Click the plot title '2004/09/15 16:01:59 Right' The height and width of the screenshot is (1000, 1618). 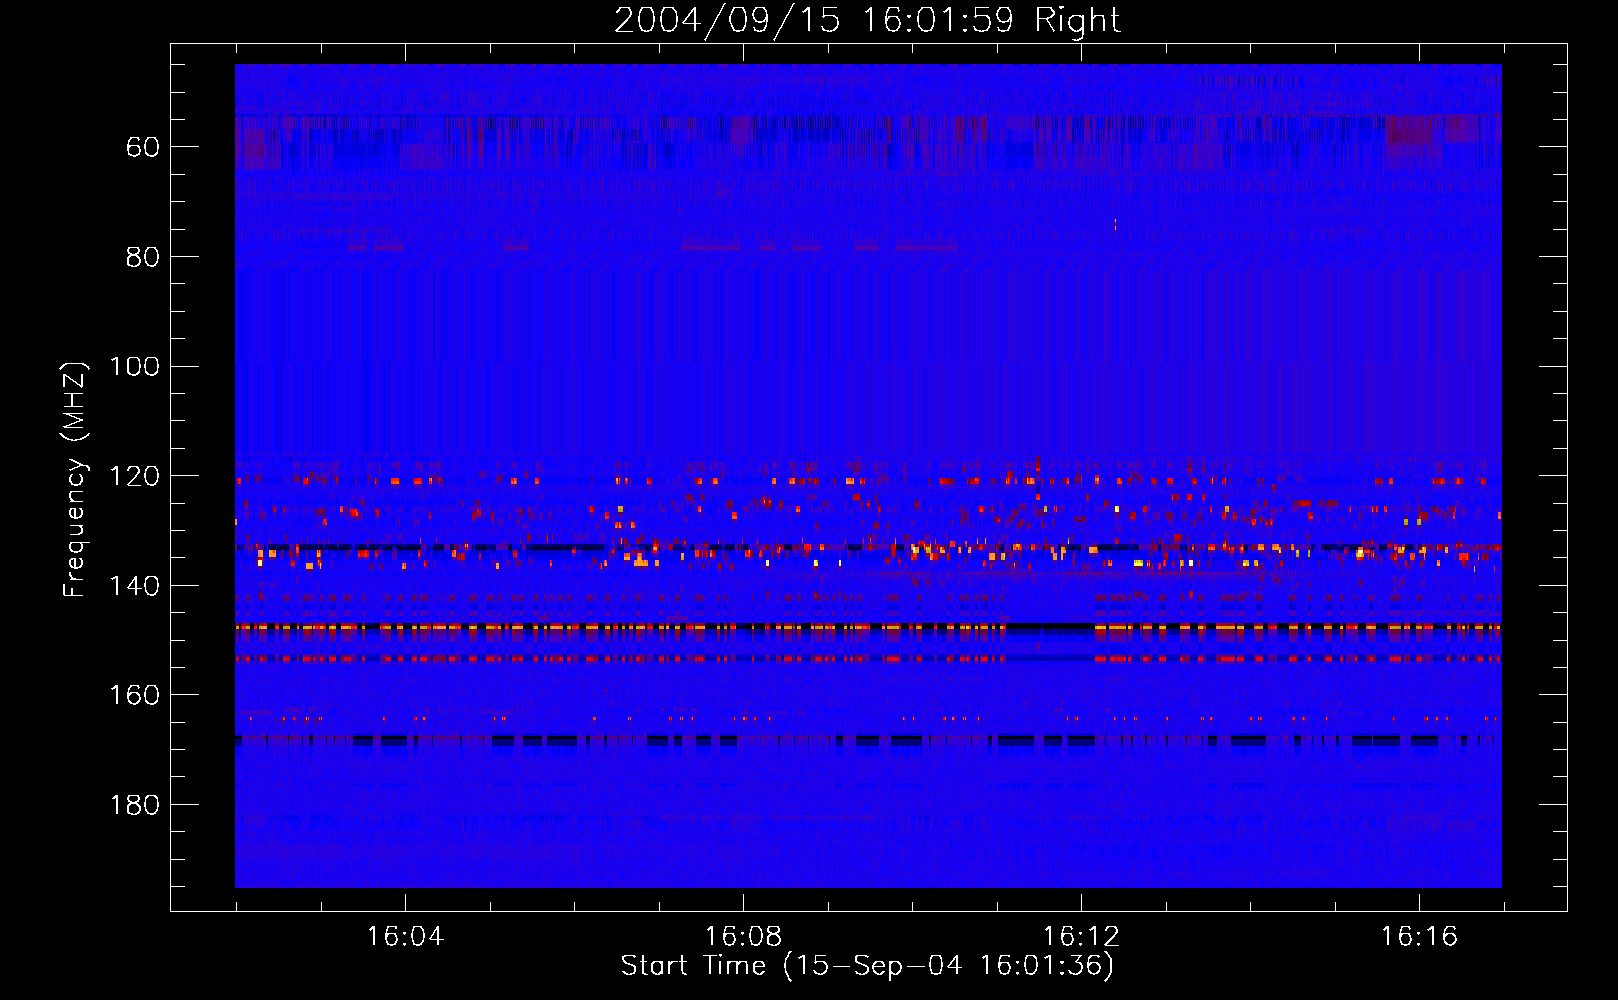[867, 20]
